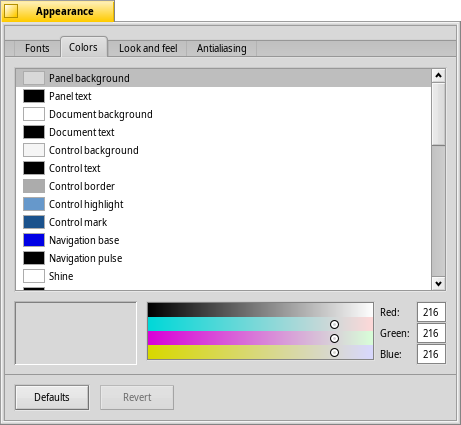This screenshot has width=461, height=425.
Task: Choose the Control background swatch
Action: tap(34, 150)
